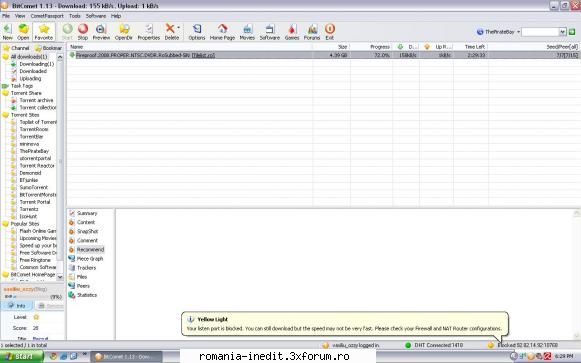Open the Statistics details tab

87,295
